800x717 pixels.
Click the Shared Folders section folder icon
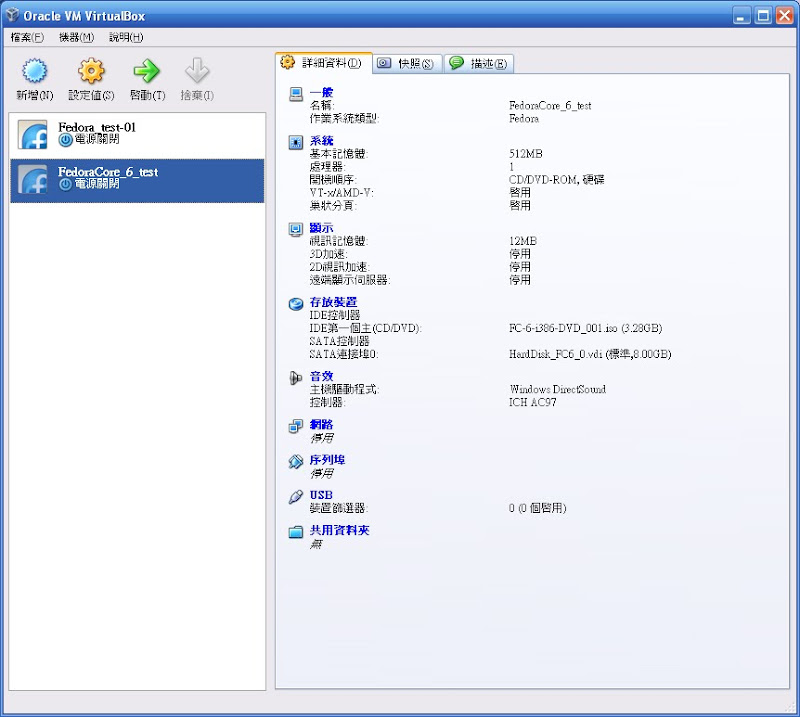point(296,532)
